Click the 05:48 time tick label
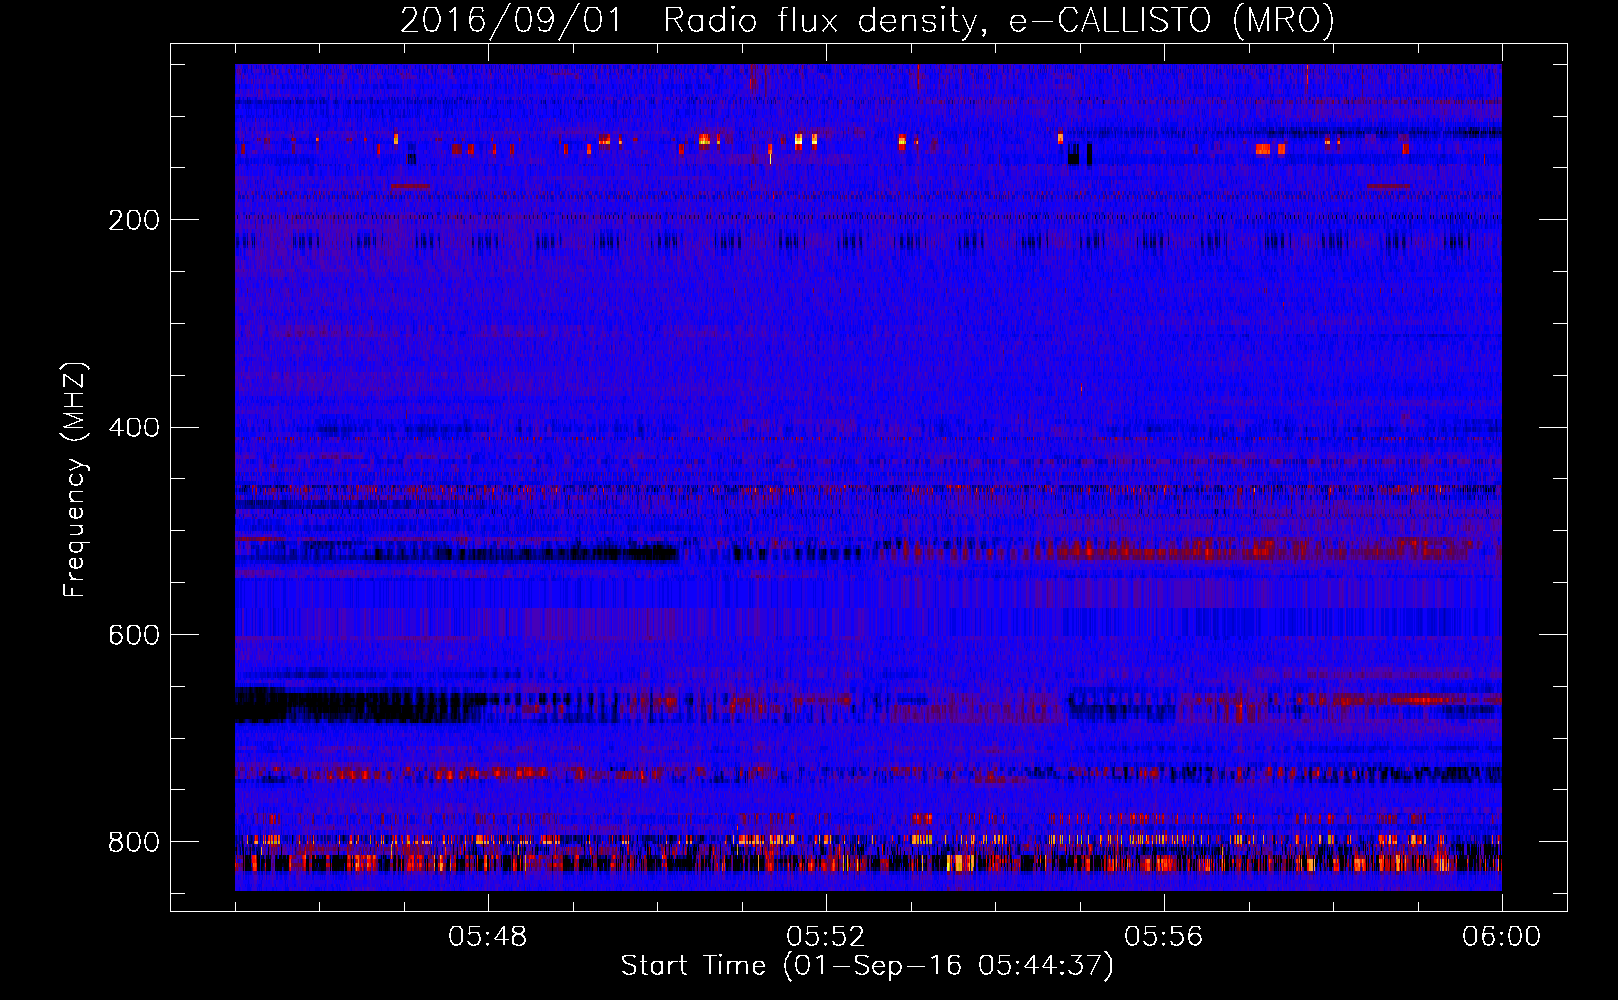 tap(488, 937)
